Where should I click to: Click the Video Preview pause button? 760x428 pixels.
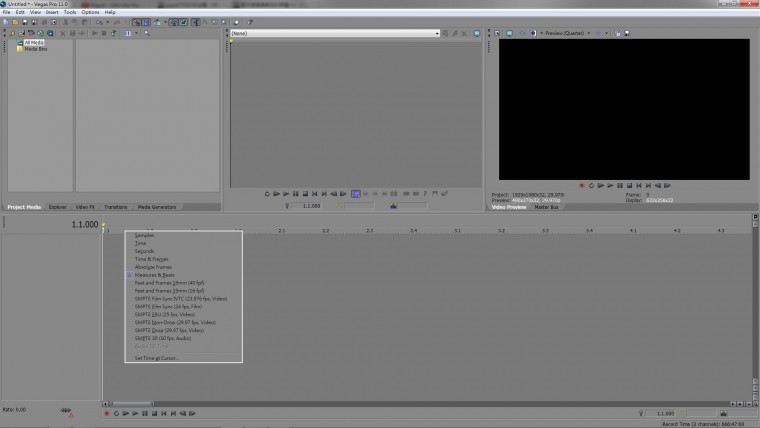pos(620,186)
